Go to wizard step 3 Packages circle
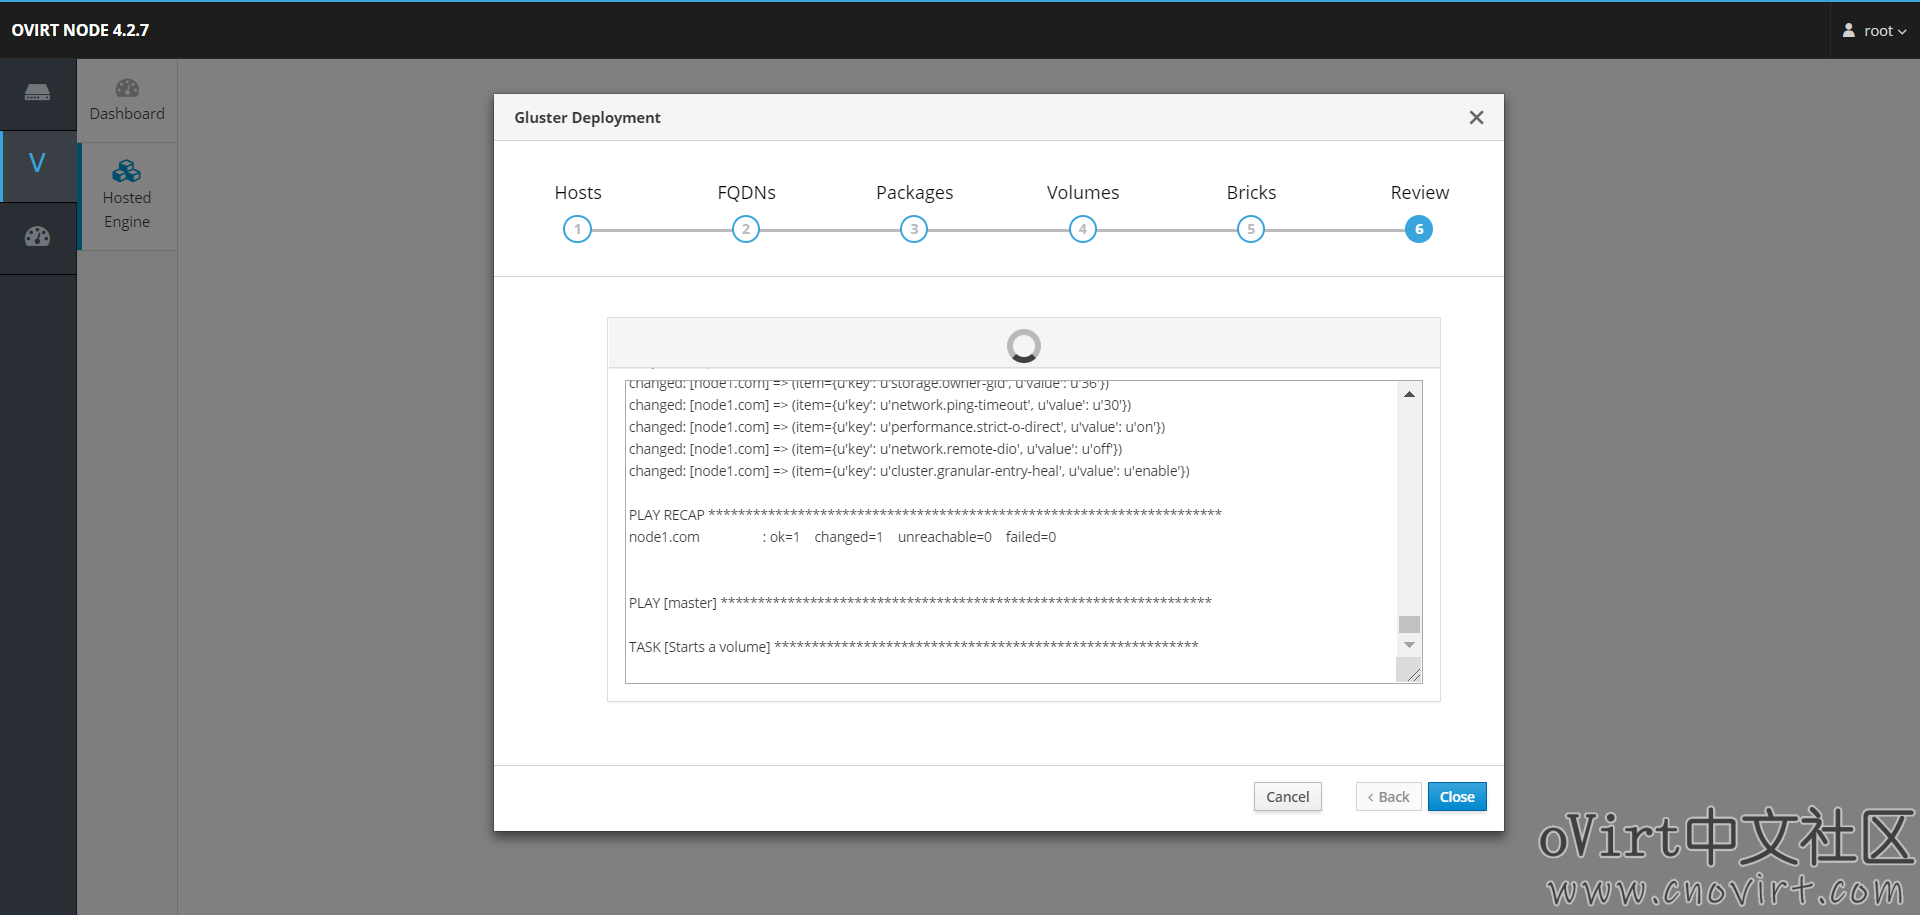Viewport: 1920px width, 915px height. pos(914,229)
